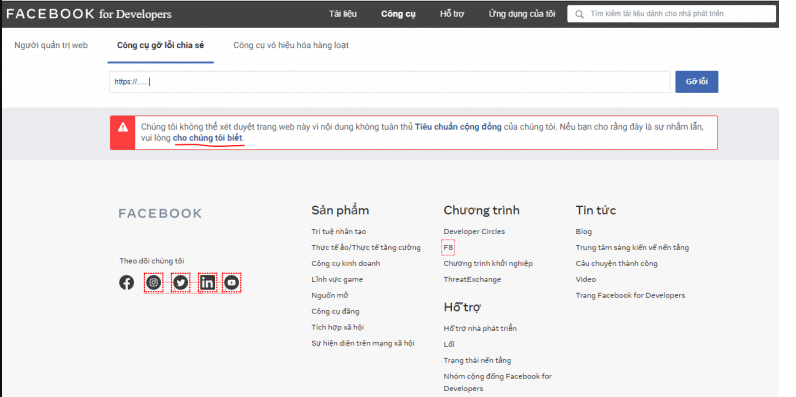Select Công cụ gỡ lỗi chia sẻ tab
796x397 pixels.
(160, 45)
